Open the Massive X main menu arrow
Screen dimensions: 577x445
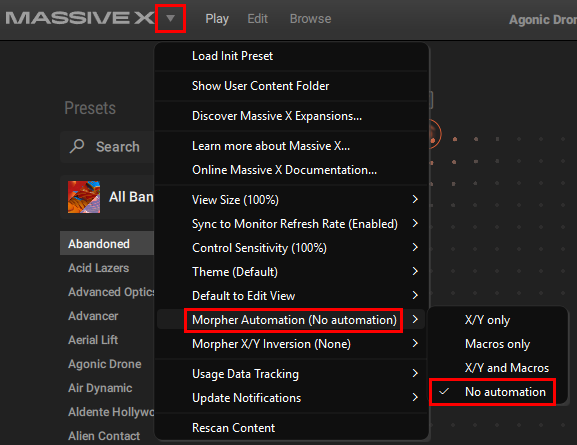click(170, 18)
